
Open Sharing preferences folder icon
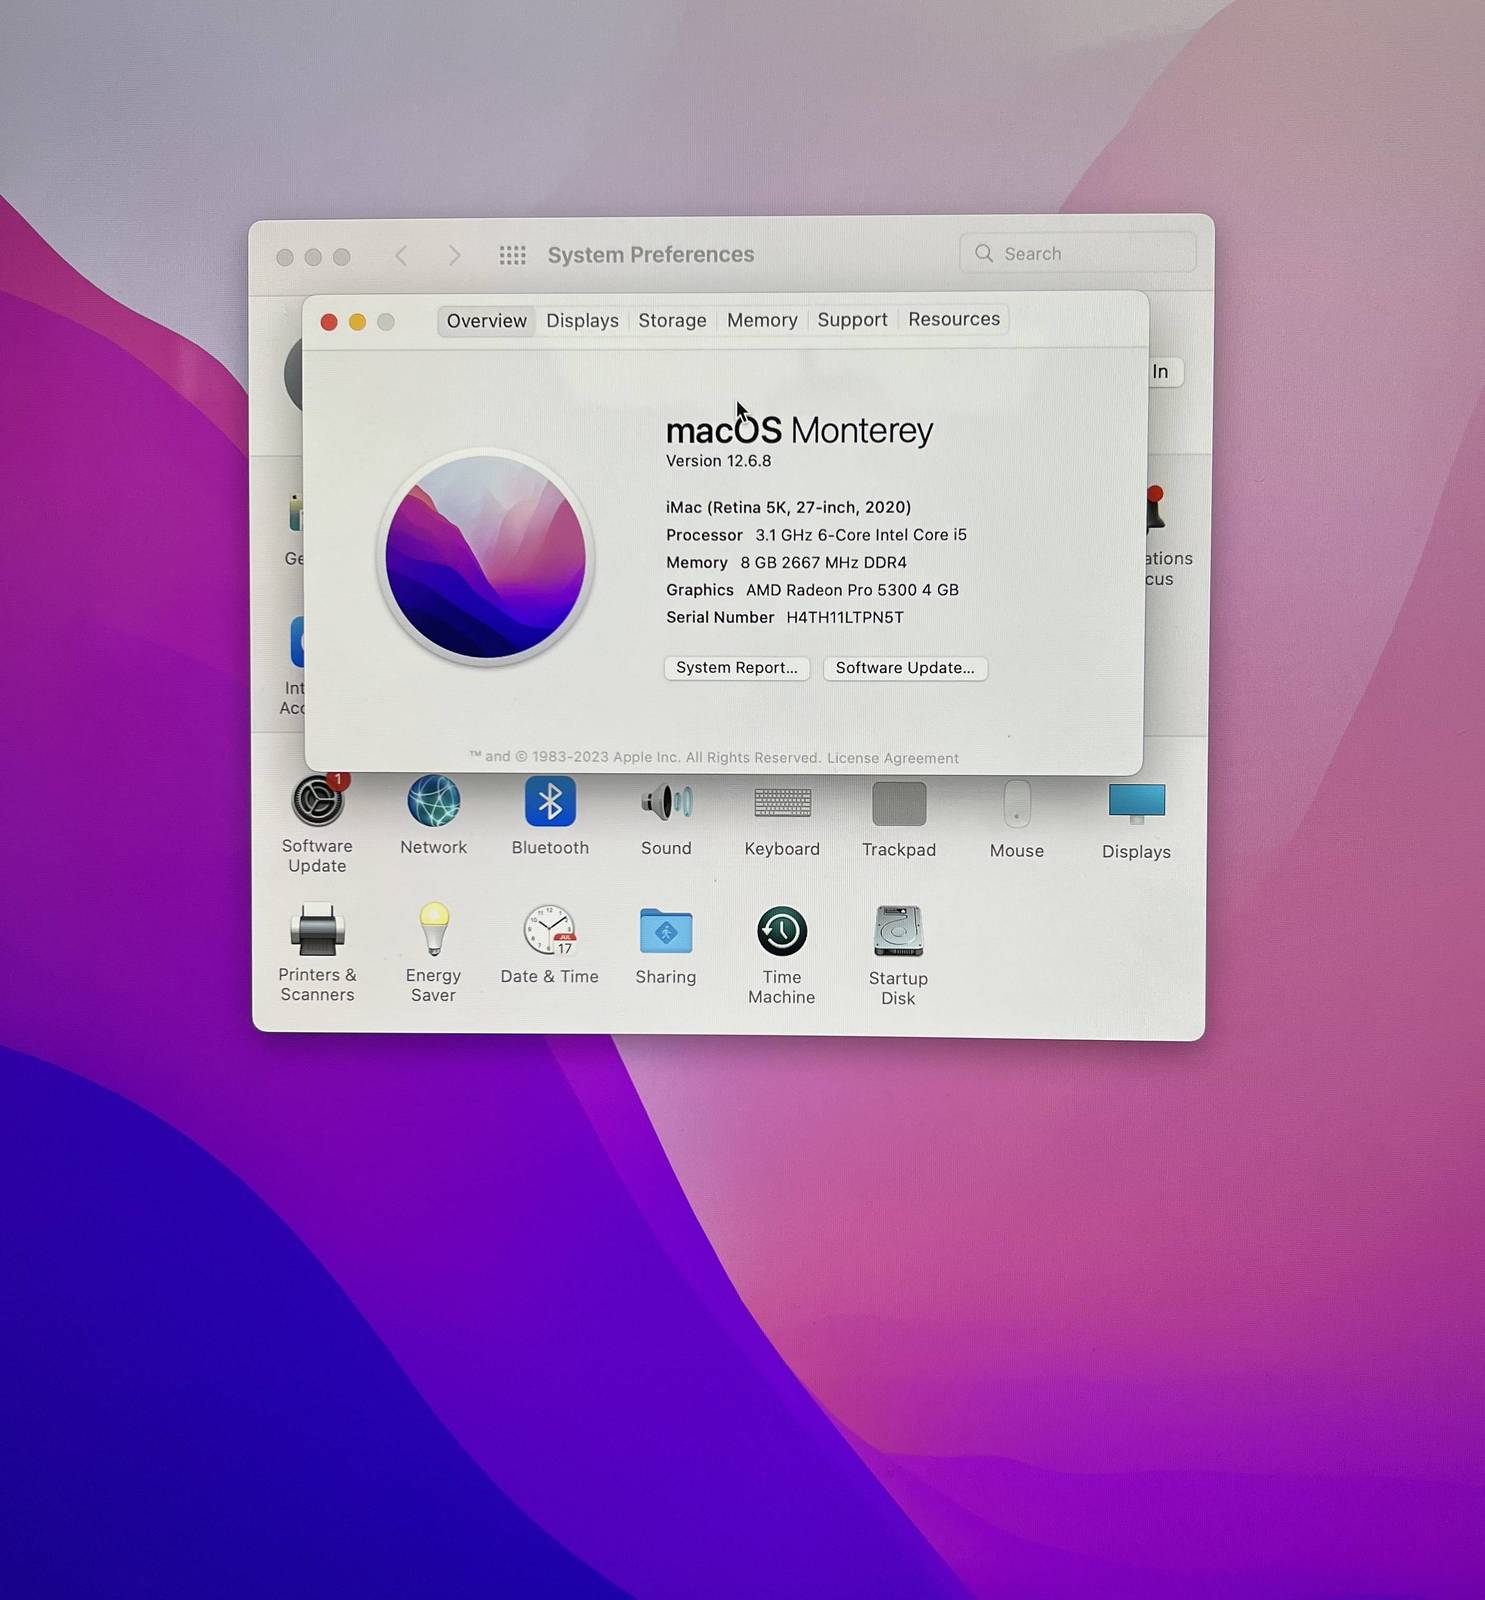click(666, 932)
